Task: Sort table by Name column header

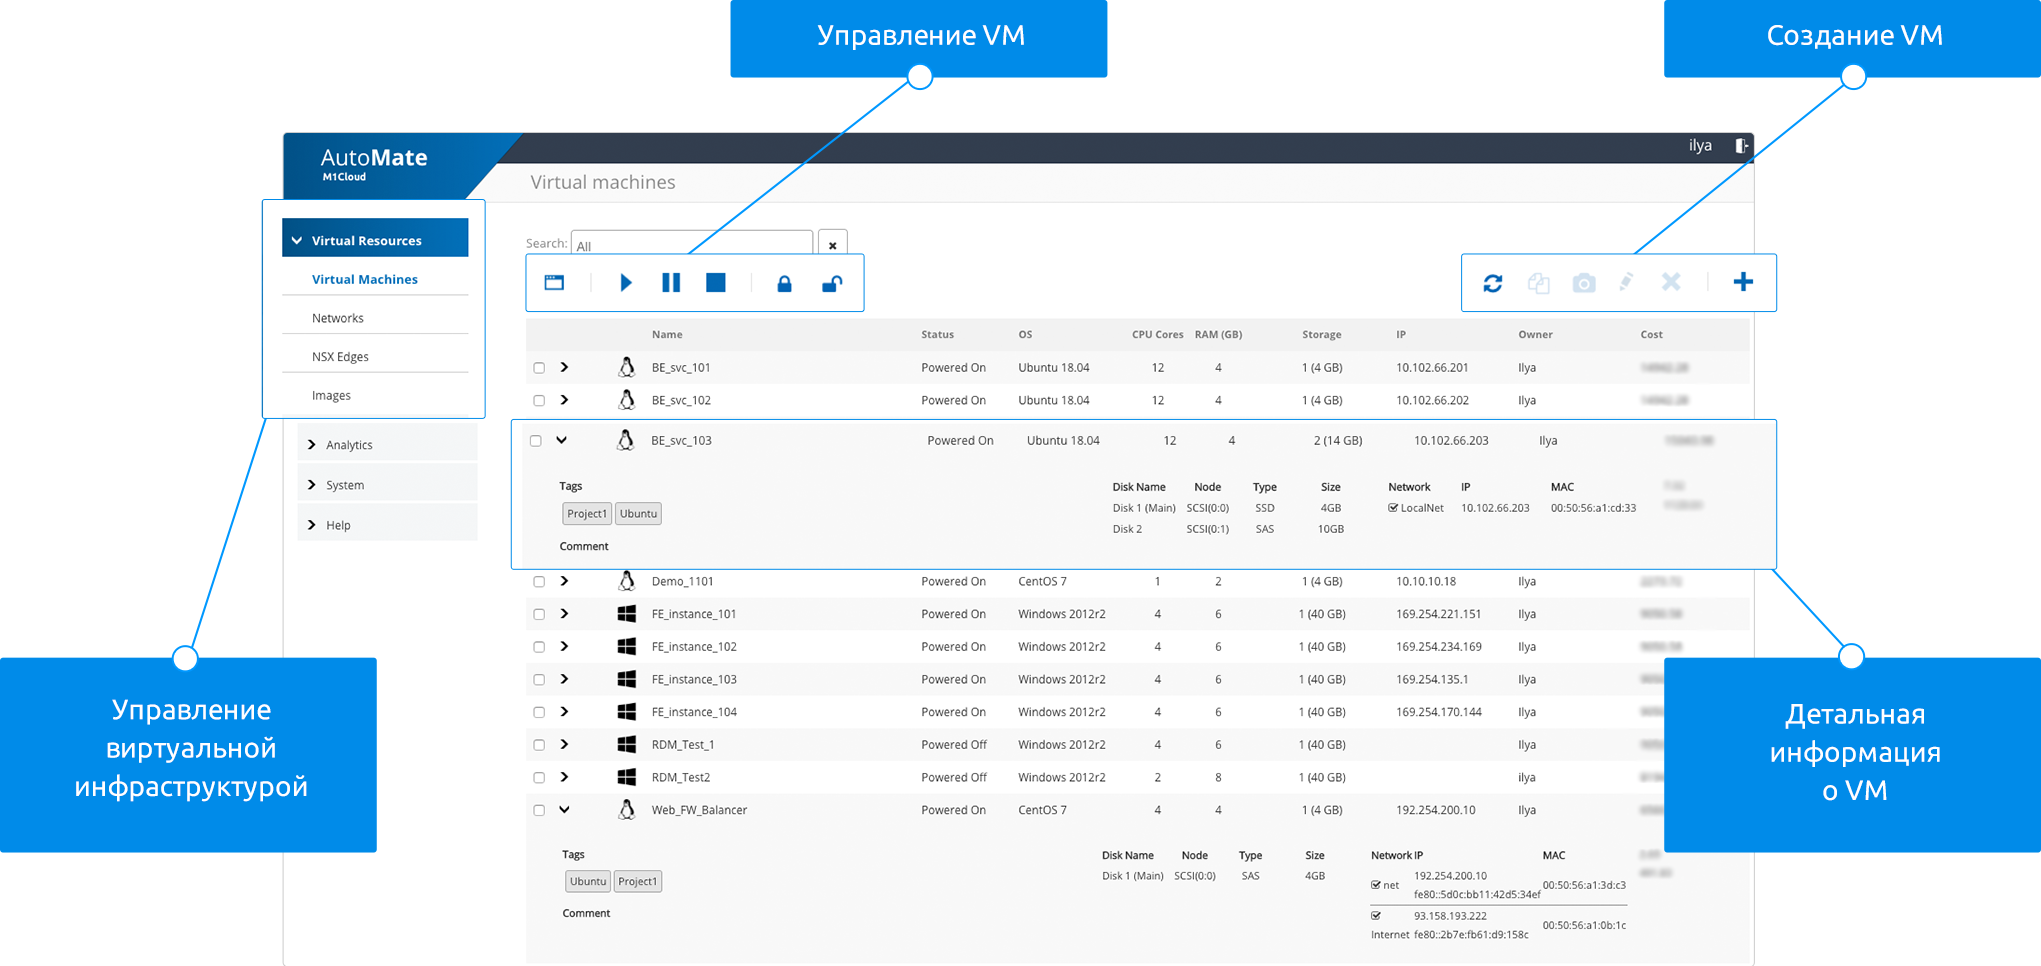Action: (x=667, y=335)
